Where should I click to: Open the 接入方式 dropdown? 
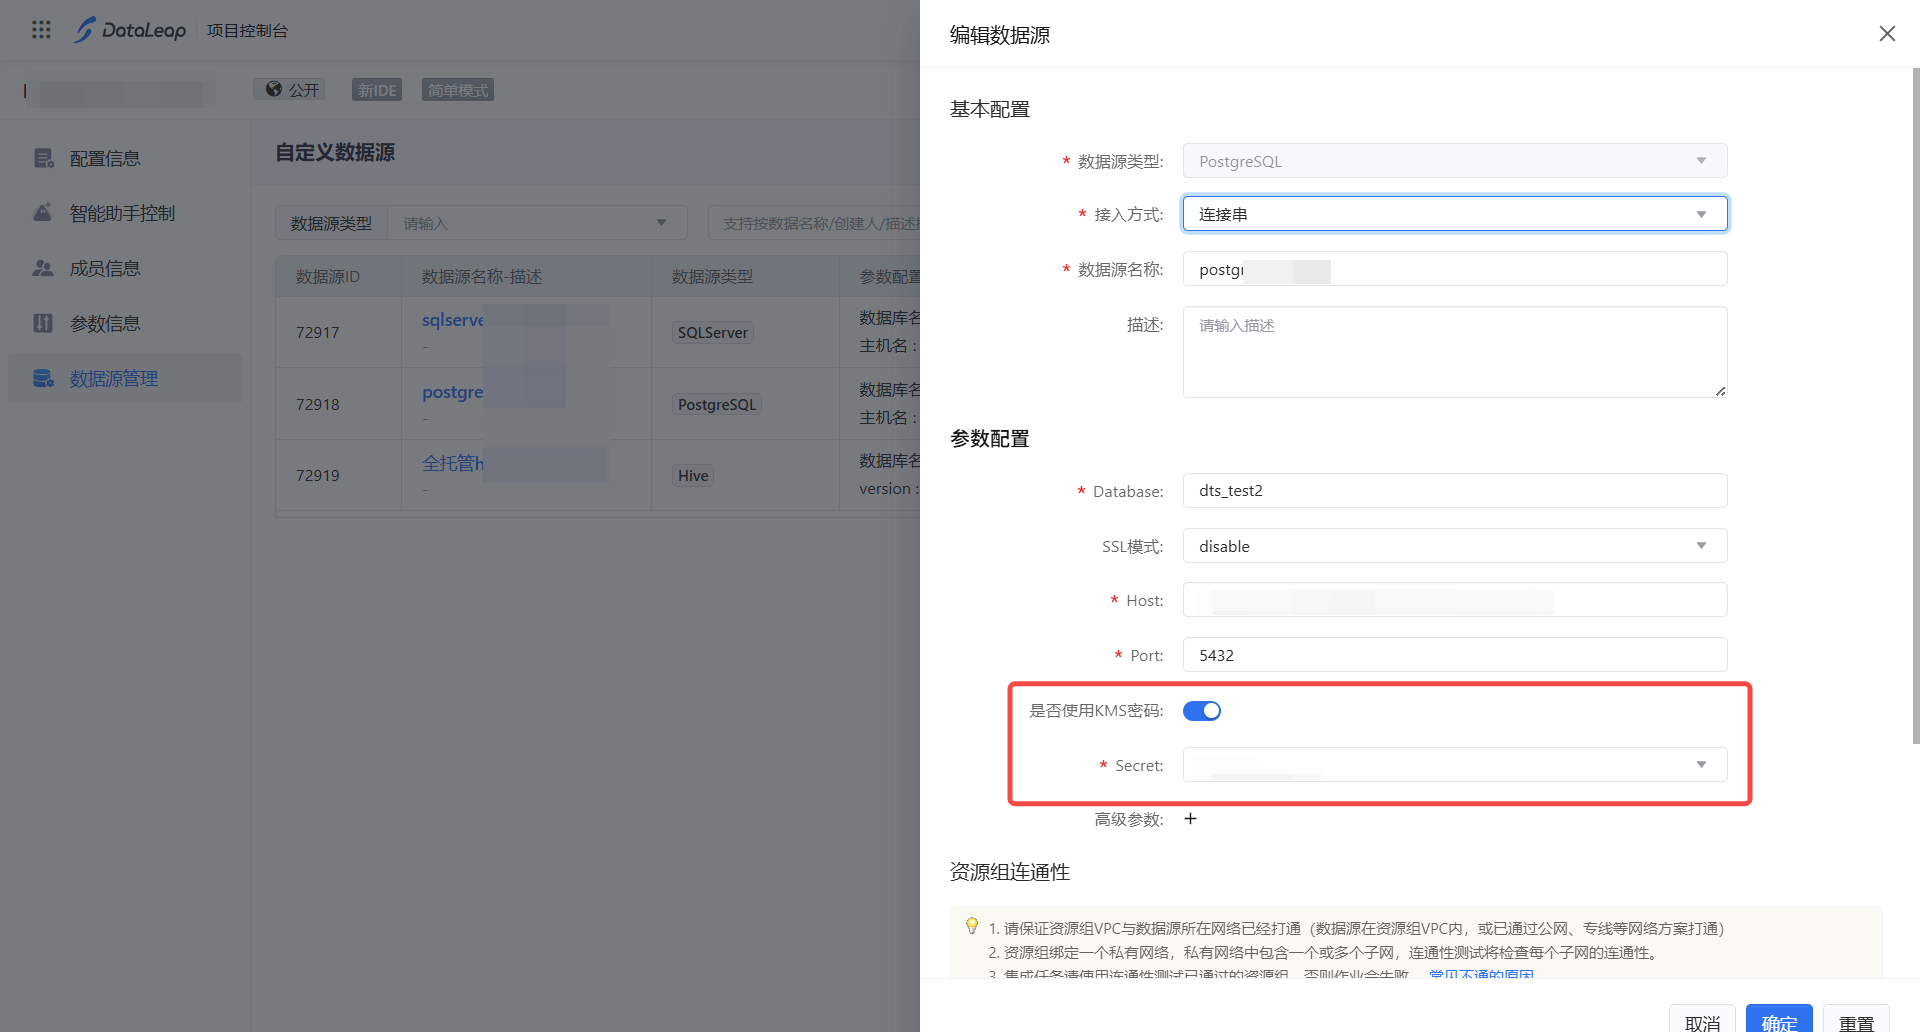pyautogui.click(x=1455, y=214)
